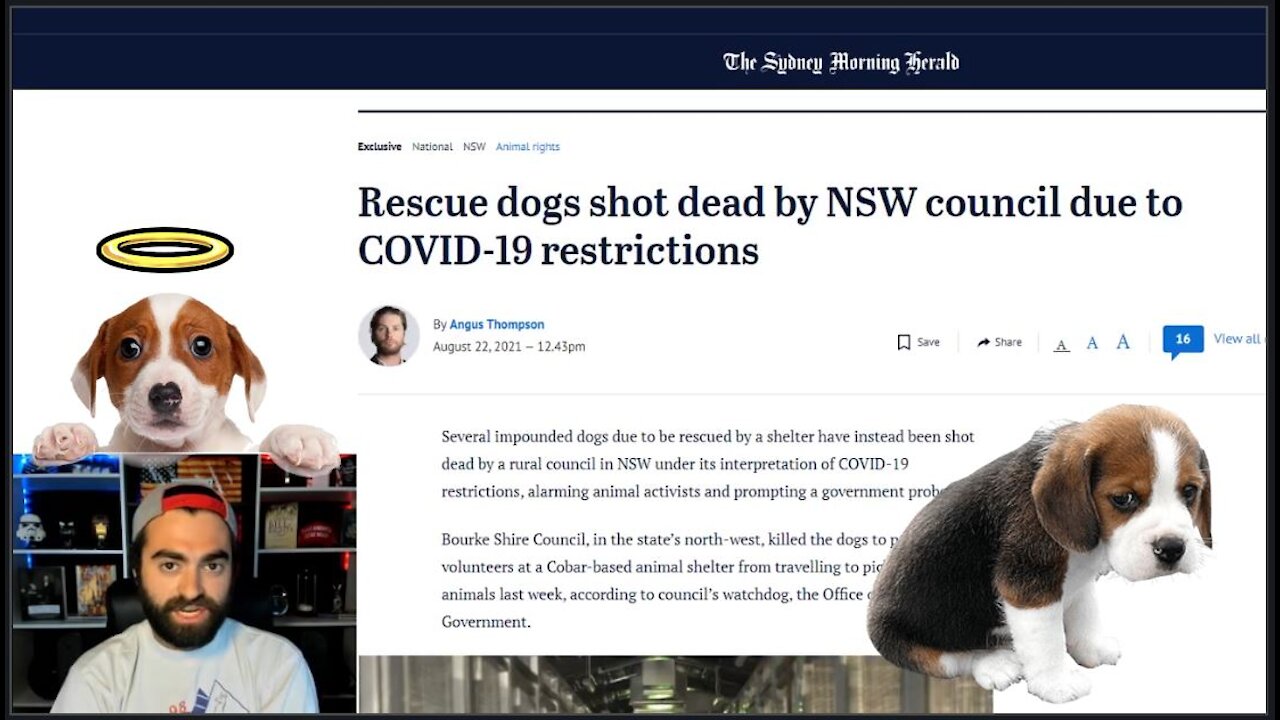
Task: Open The Sydney Morning Herald logo
Action: [841, 63]
